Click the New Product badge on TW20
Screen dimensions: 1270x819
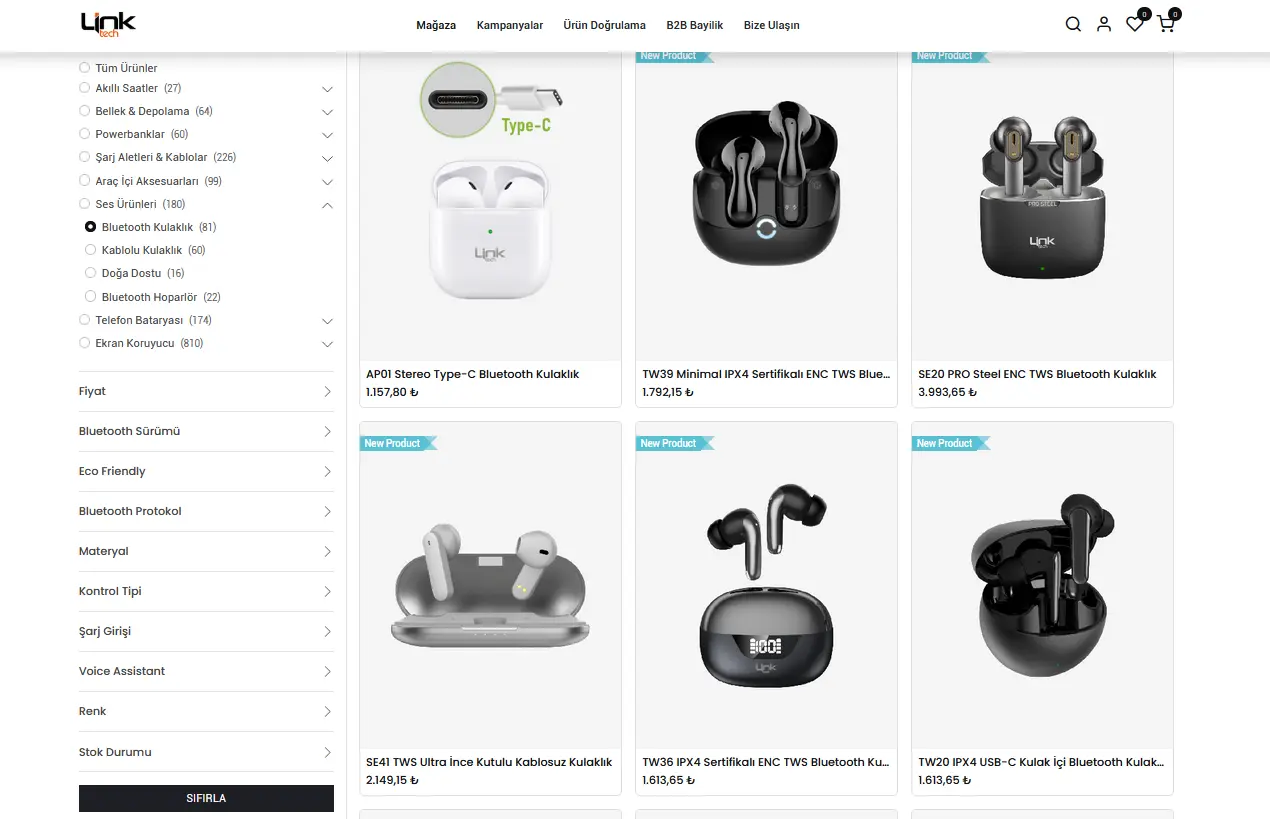coord(949,443)
